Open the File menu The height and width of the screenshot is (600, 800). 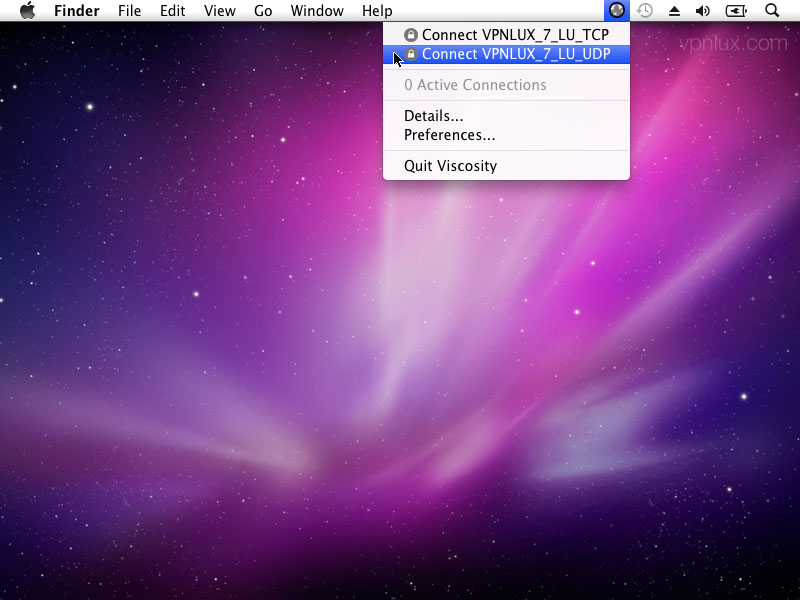(x=129, y=11)
